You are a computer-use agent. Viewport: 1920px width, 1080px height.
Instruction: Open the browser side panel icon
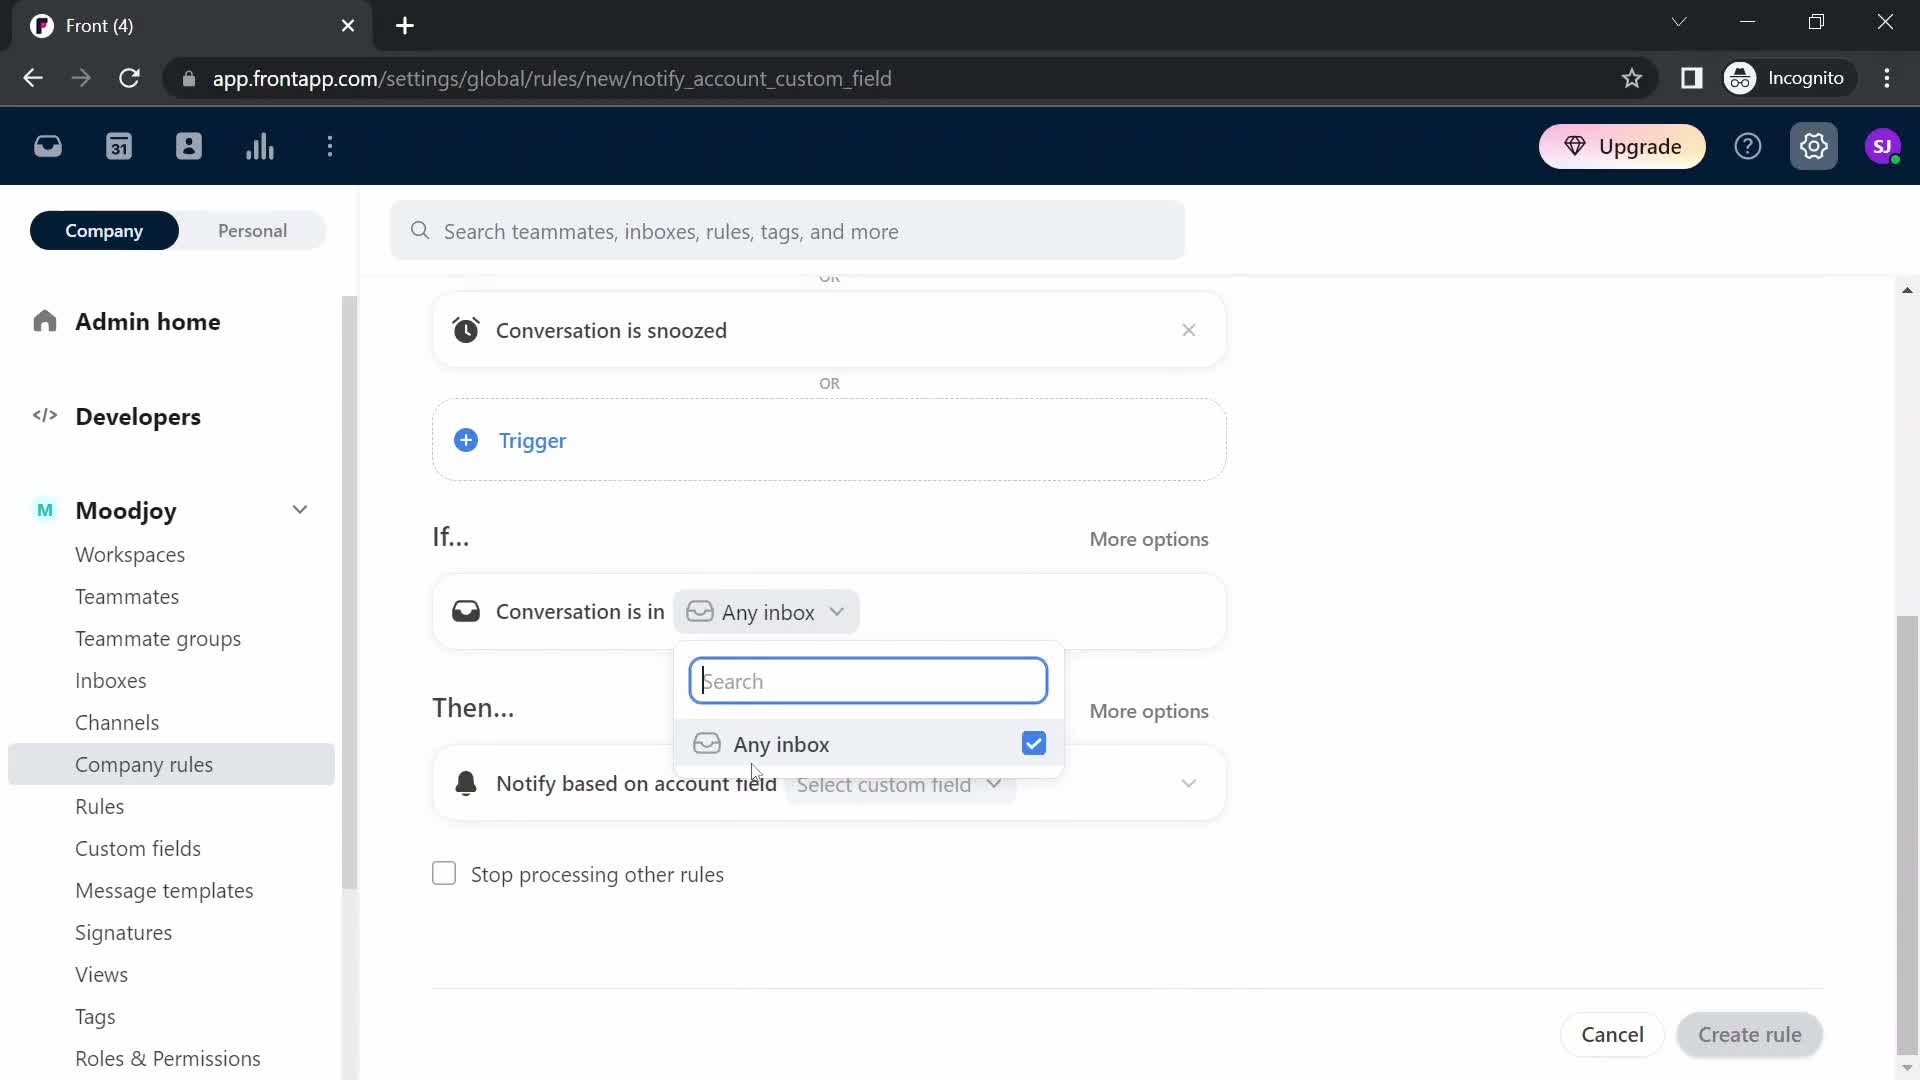(x=1692, y=78)
